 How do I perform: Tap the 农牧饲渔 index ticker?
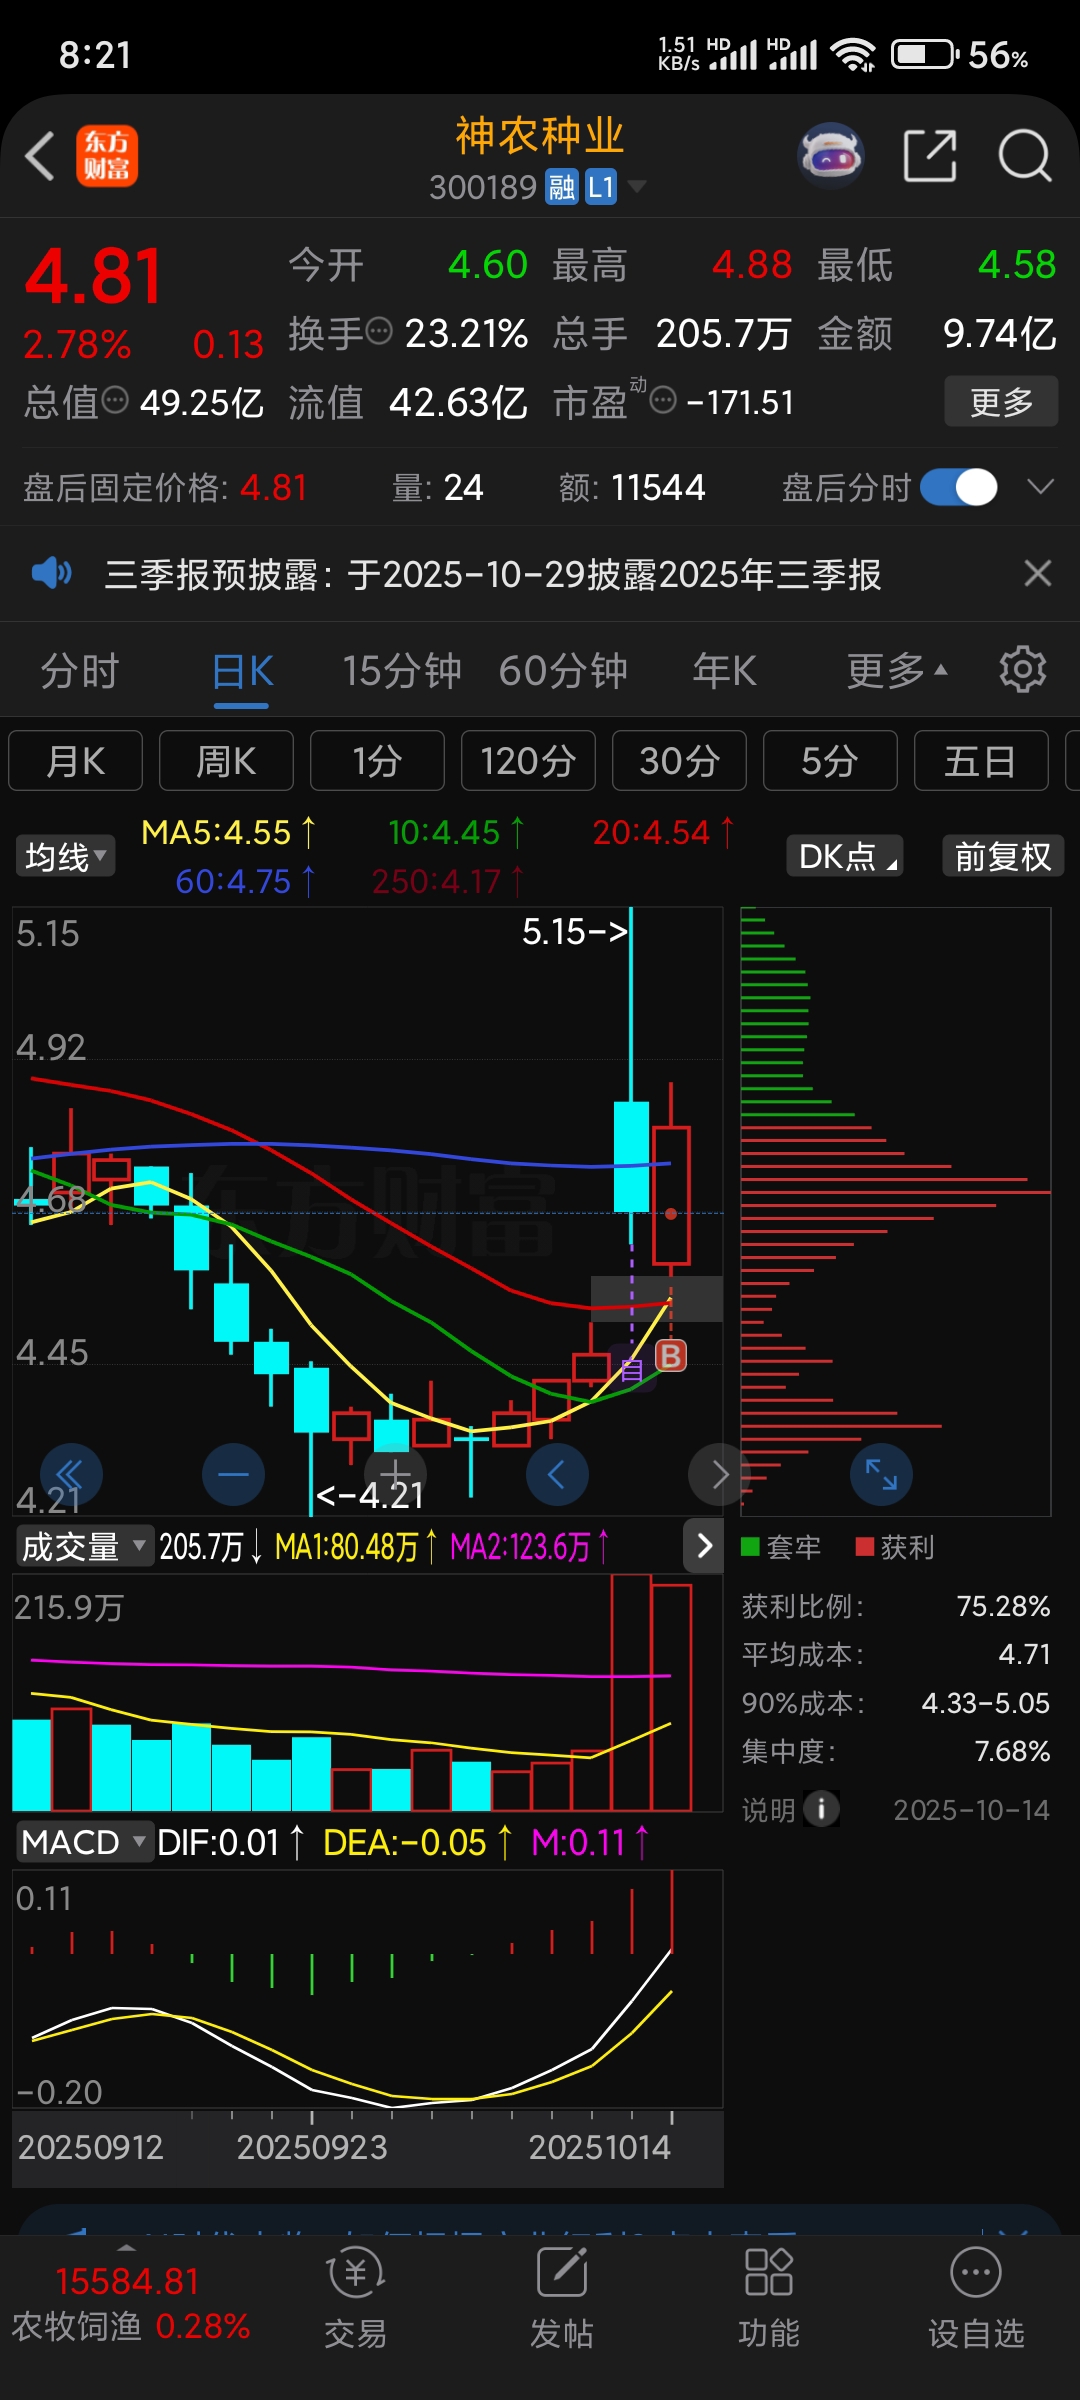[131, 2304]
